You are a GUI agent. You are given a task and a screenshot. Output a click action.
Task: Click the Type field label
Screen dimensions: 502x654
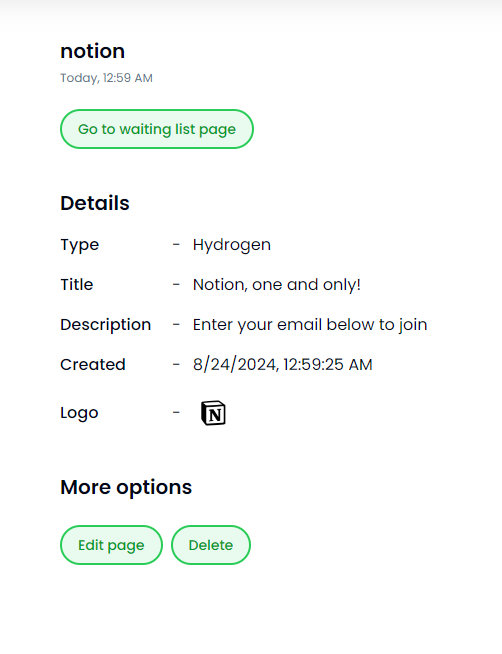coord(80,245)
